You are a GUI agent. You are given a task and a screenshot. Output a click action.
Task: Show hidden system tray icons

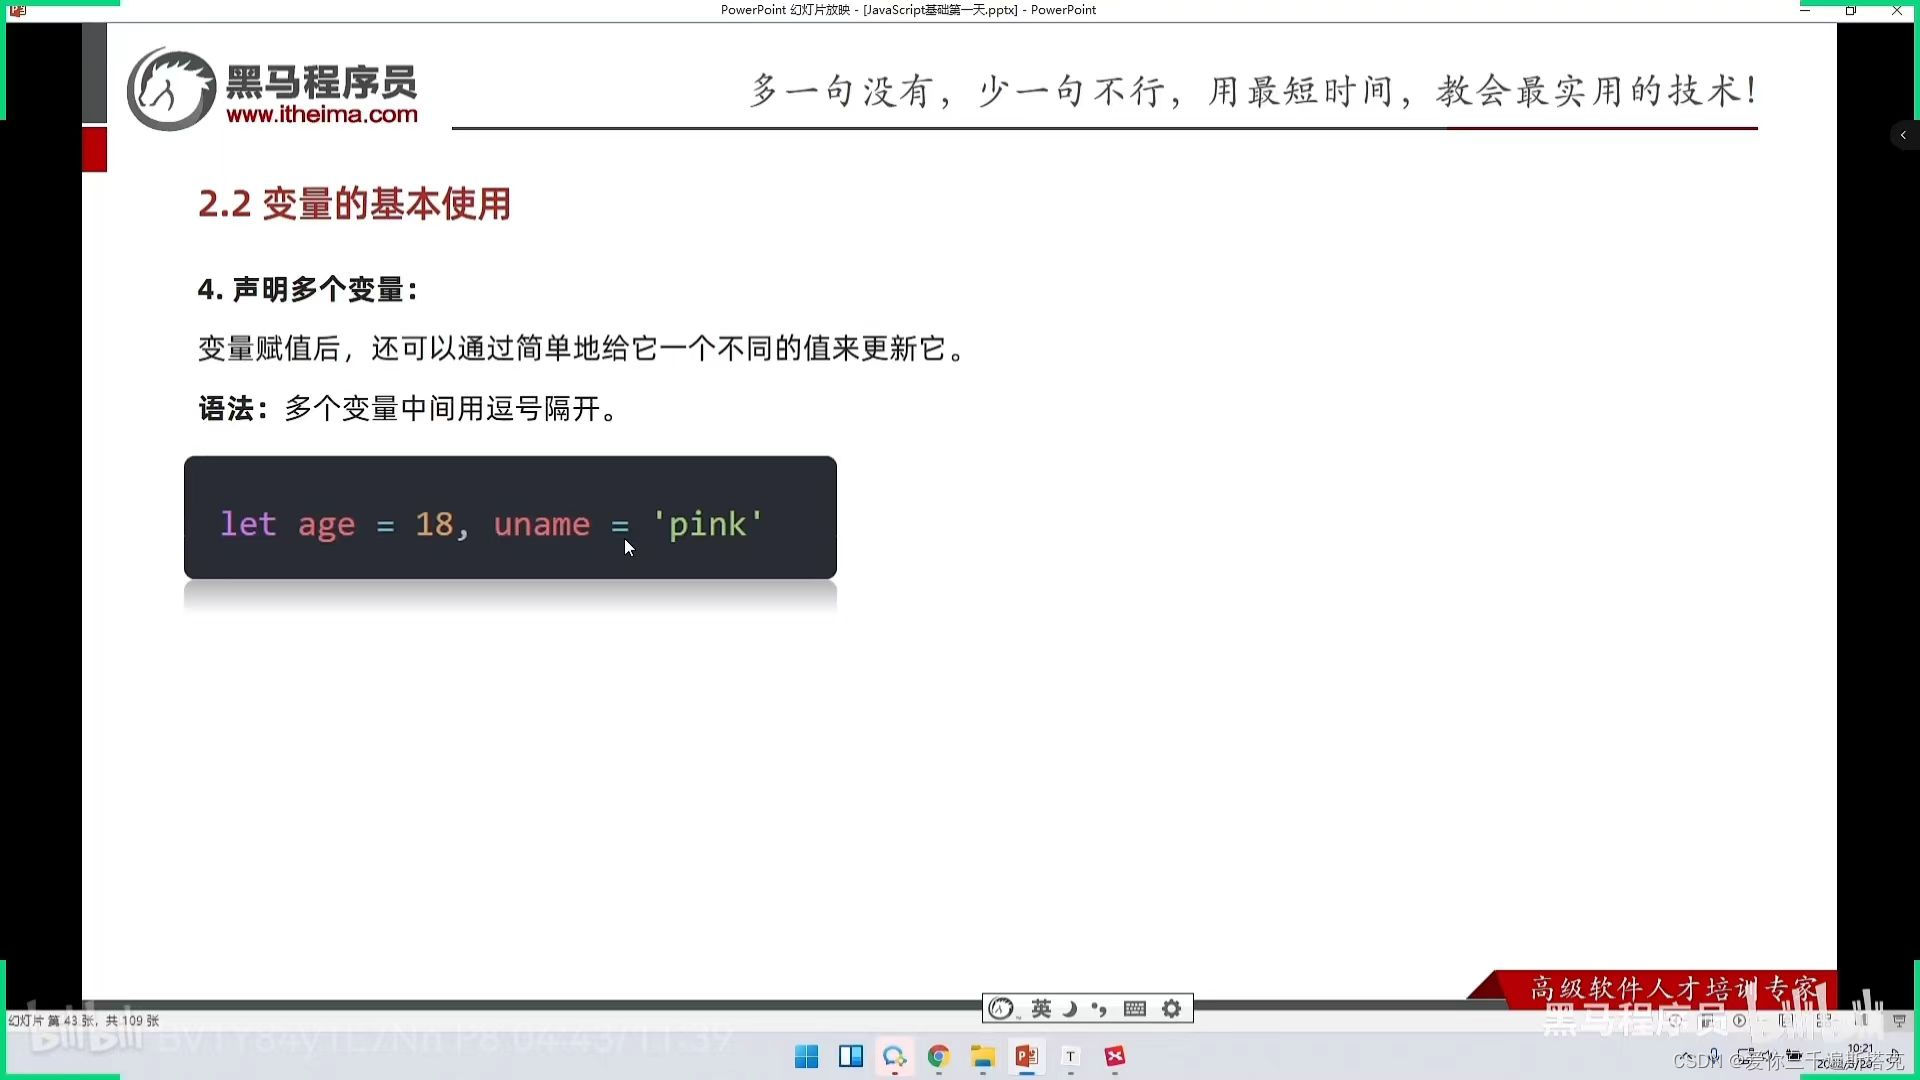[1688, 1057]
